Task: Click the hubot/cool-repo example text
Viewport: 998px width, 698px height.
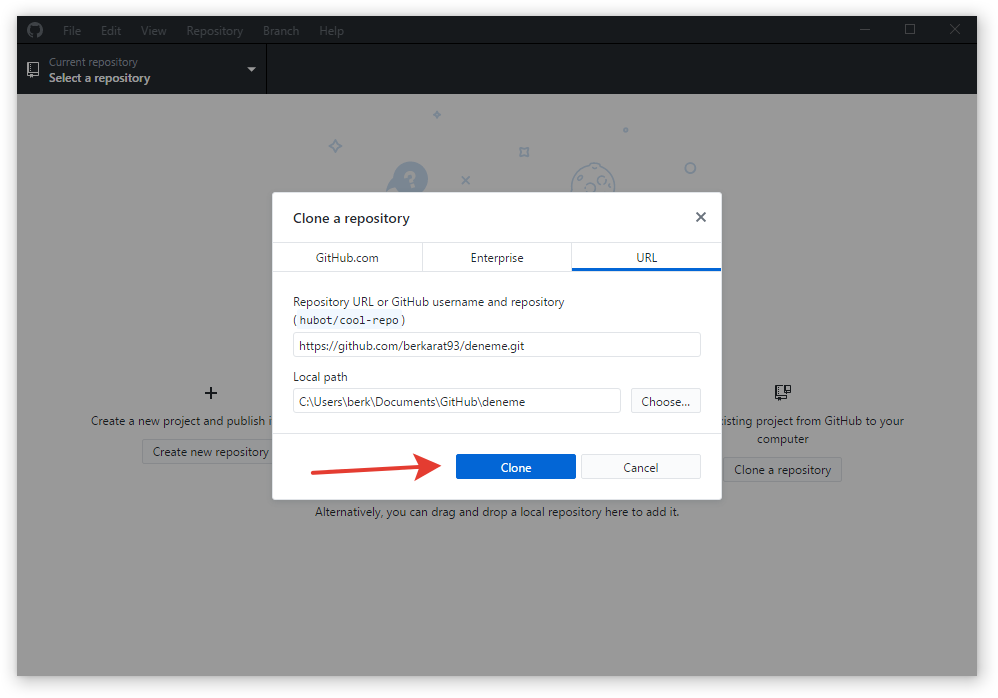Action: pyautogui.click(x=349, y=320)
